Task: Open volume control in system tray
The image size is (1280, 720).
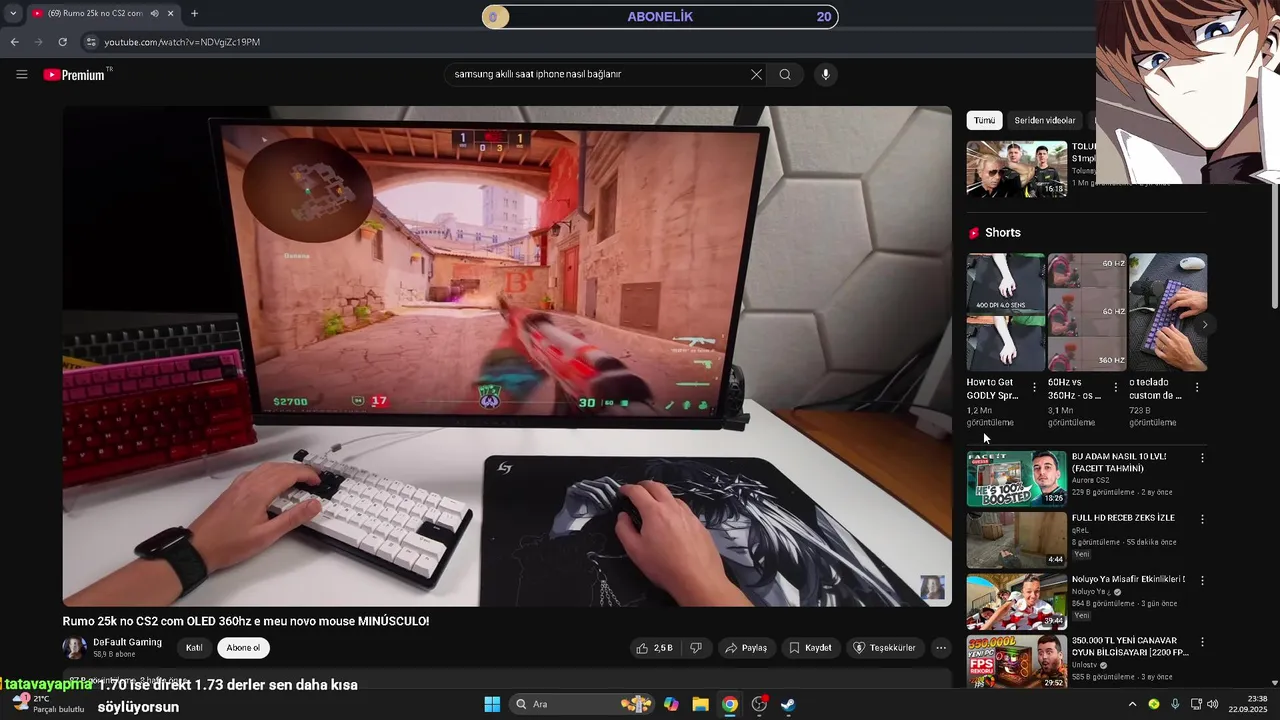Action: tap(1213, 704)
